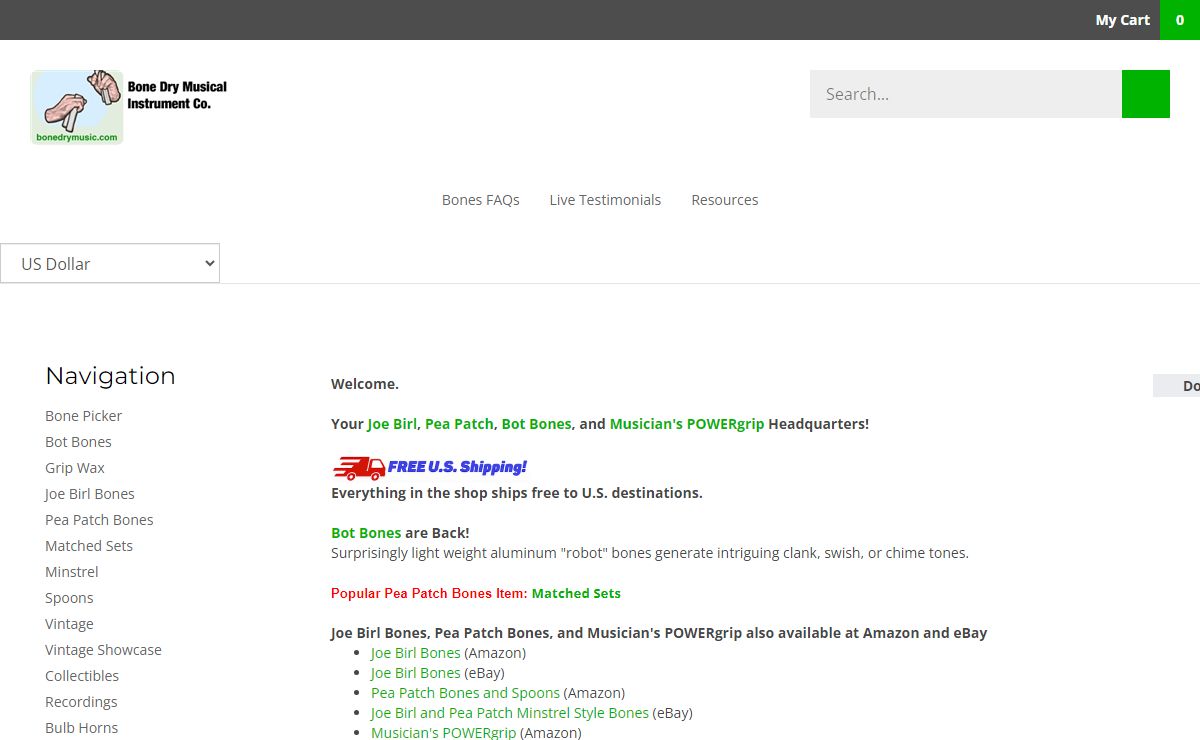The height and width of the screenshot is (740, 1200).
Task: Open the US Dollar currency dropdown
Action: pos(110,263)
